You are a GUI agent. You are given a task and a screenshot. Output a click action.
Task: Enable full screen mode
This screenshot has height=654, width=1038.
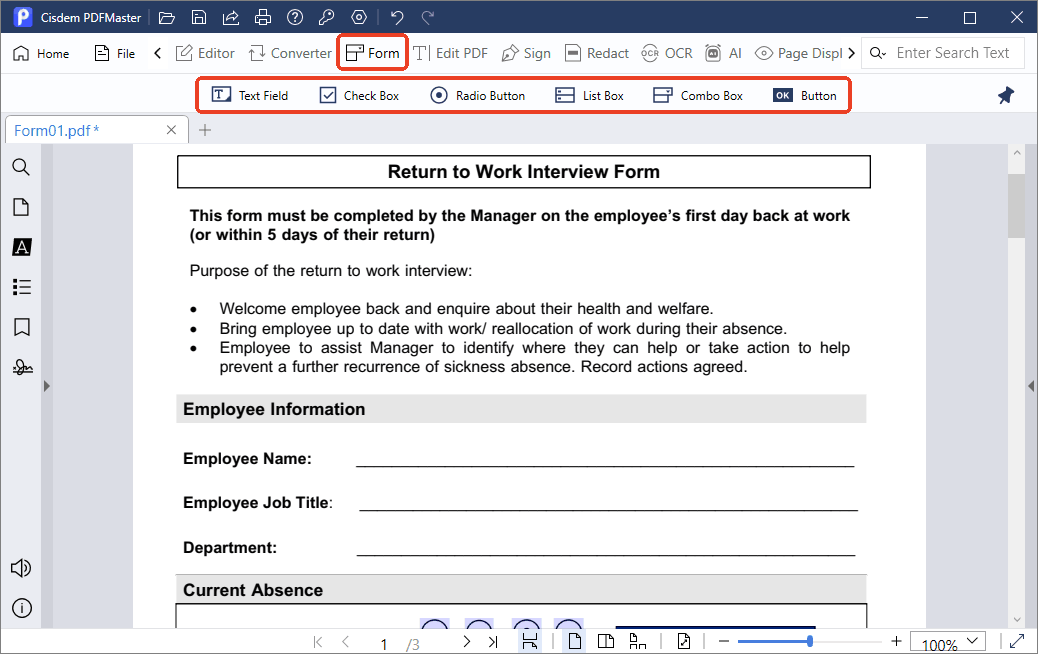1017,641
